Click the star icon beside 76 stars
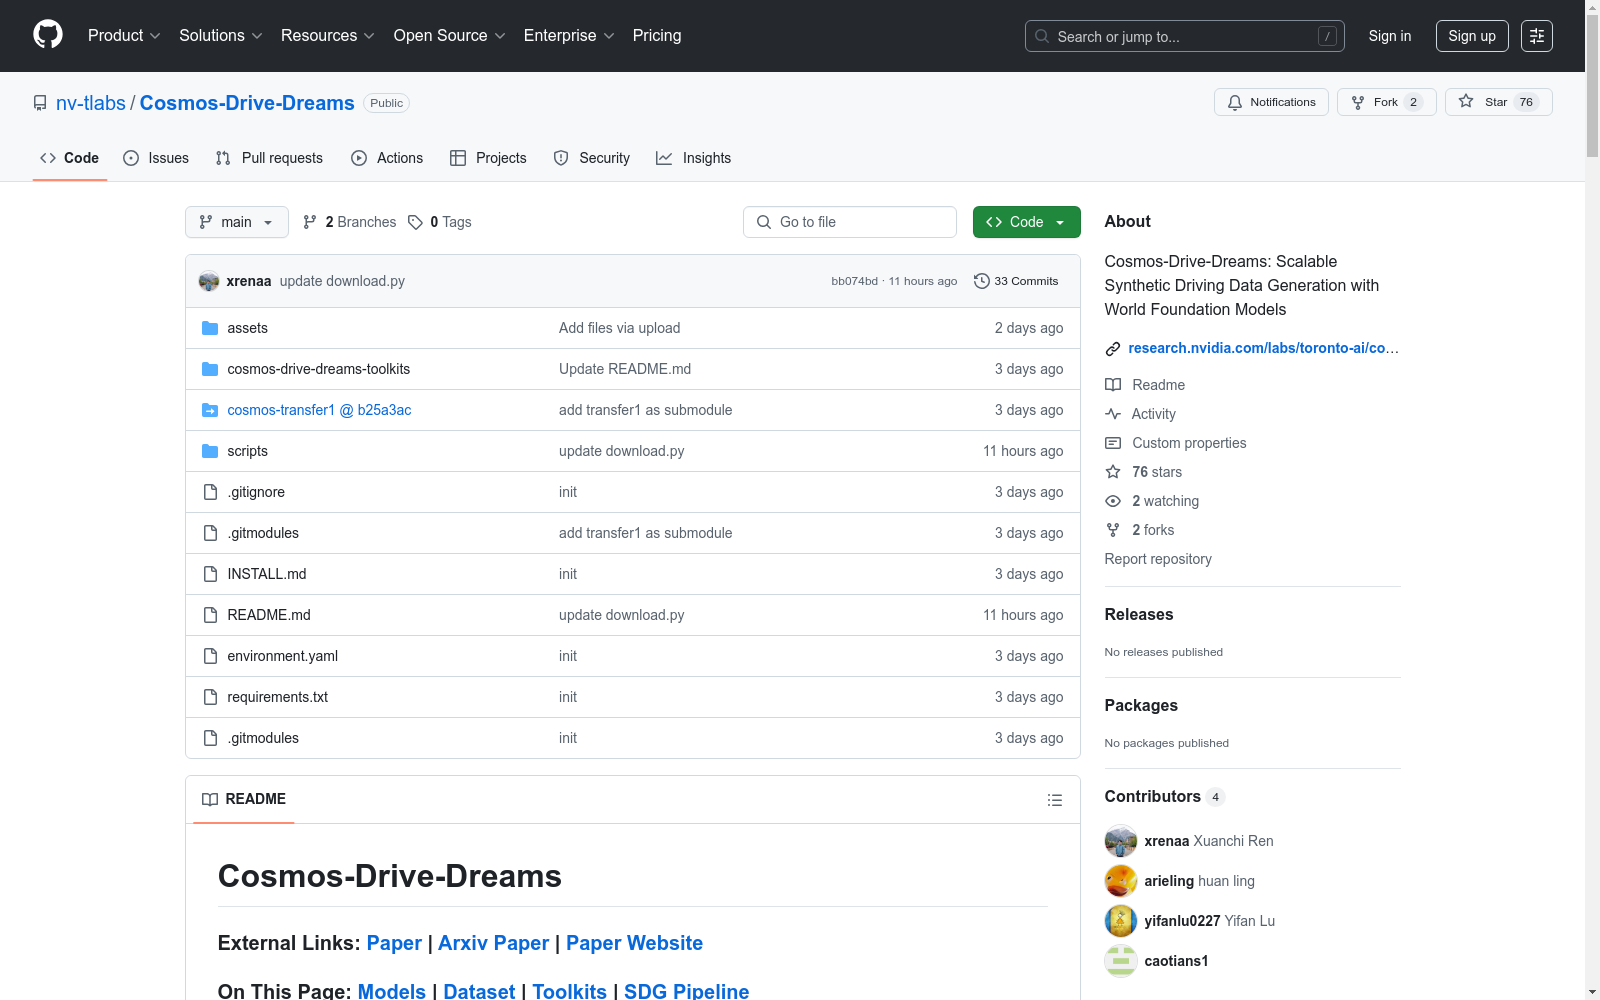The width and height of the screenshot is (1600, 1000). (1113, 472)
